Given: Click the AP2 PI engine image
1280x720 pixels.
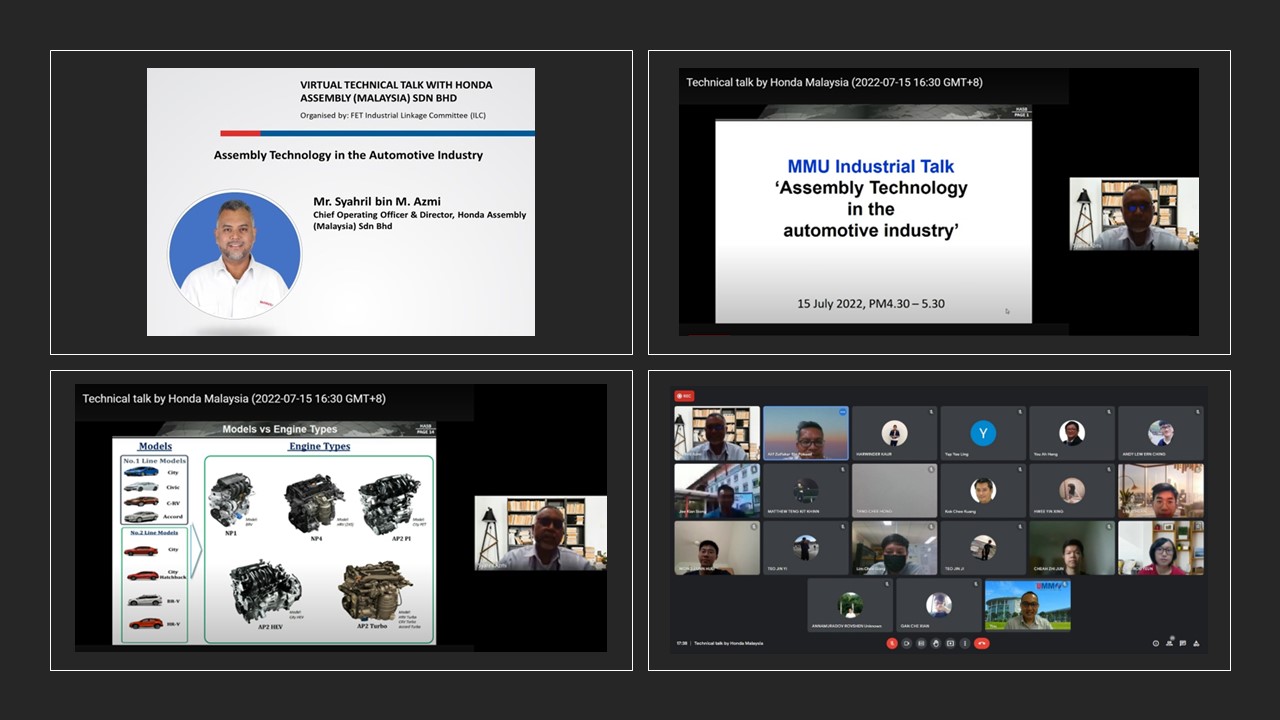Looking at the screenshot, I should click(x=389, y=504).
